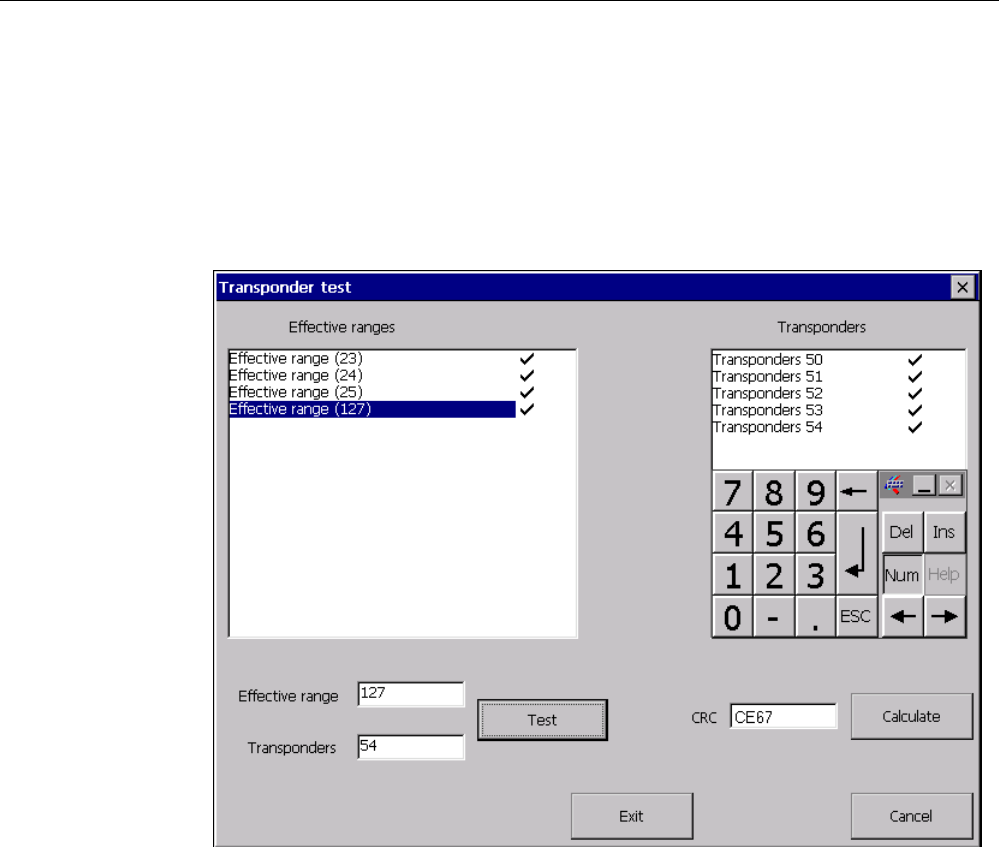999x847 pixels.
Task: Click the checkmark next to Transponders 50
Action: tap(915, 360)
